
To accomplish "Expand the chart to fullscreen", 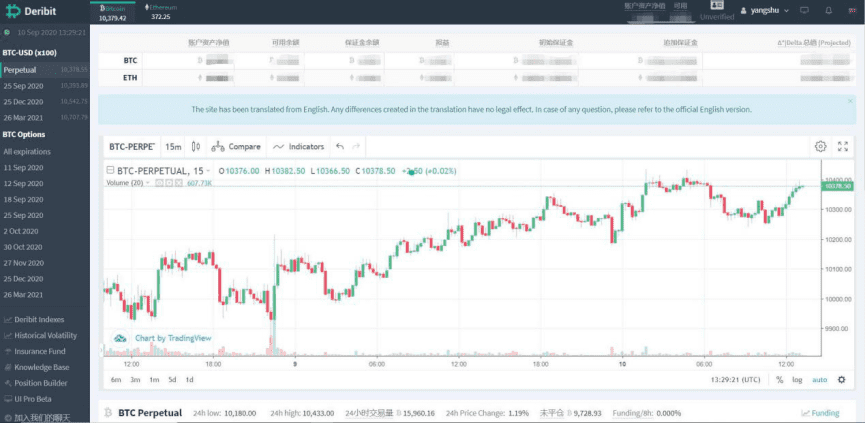I will 842,146.
